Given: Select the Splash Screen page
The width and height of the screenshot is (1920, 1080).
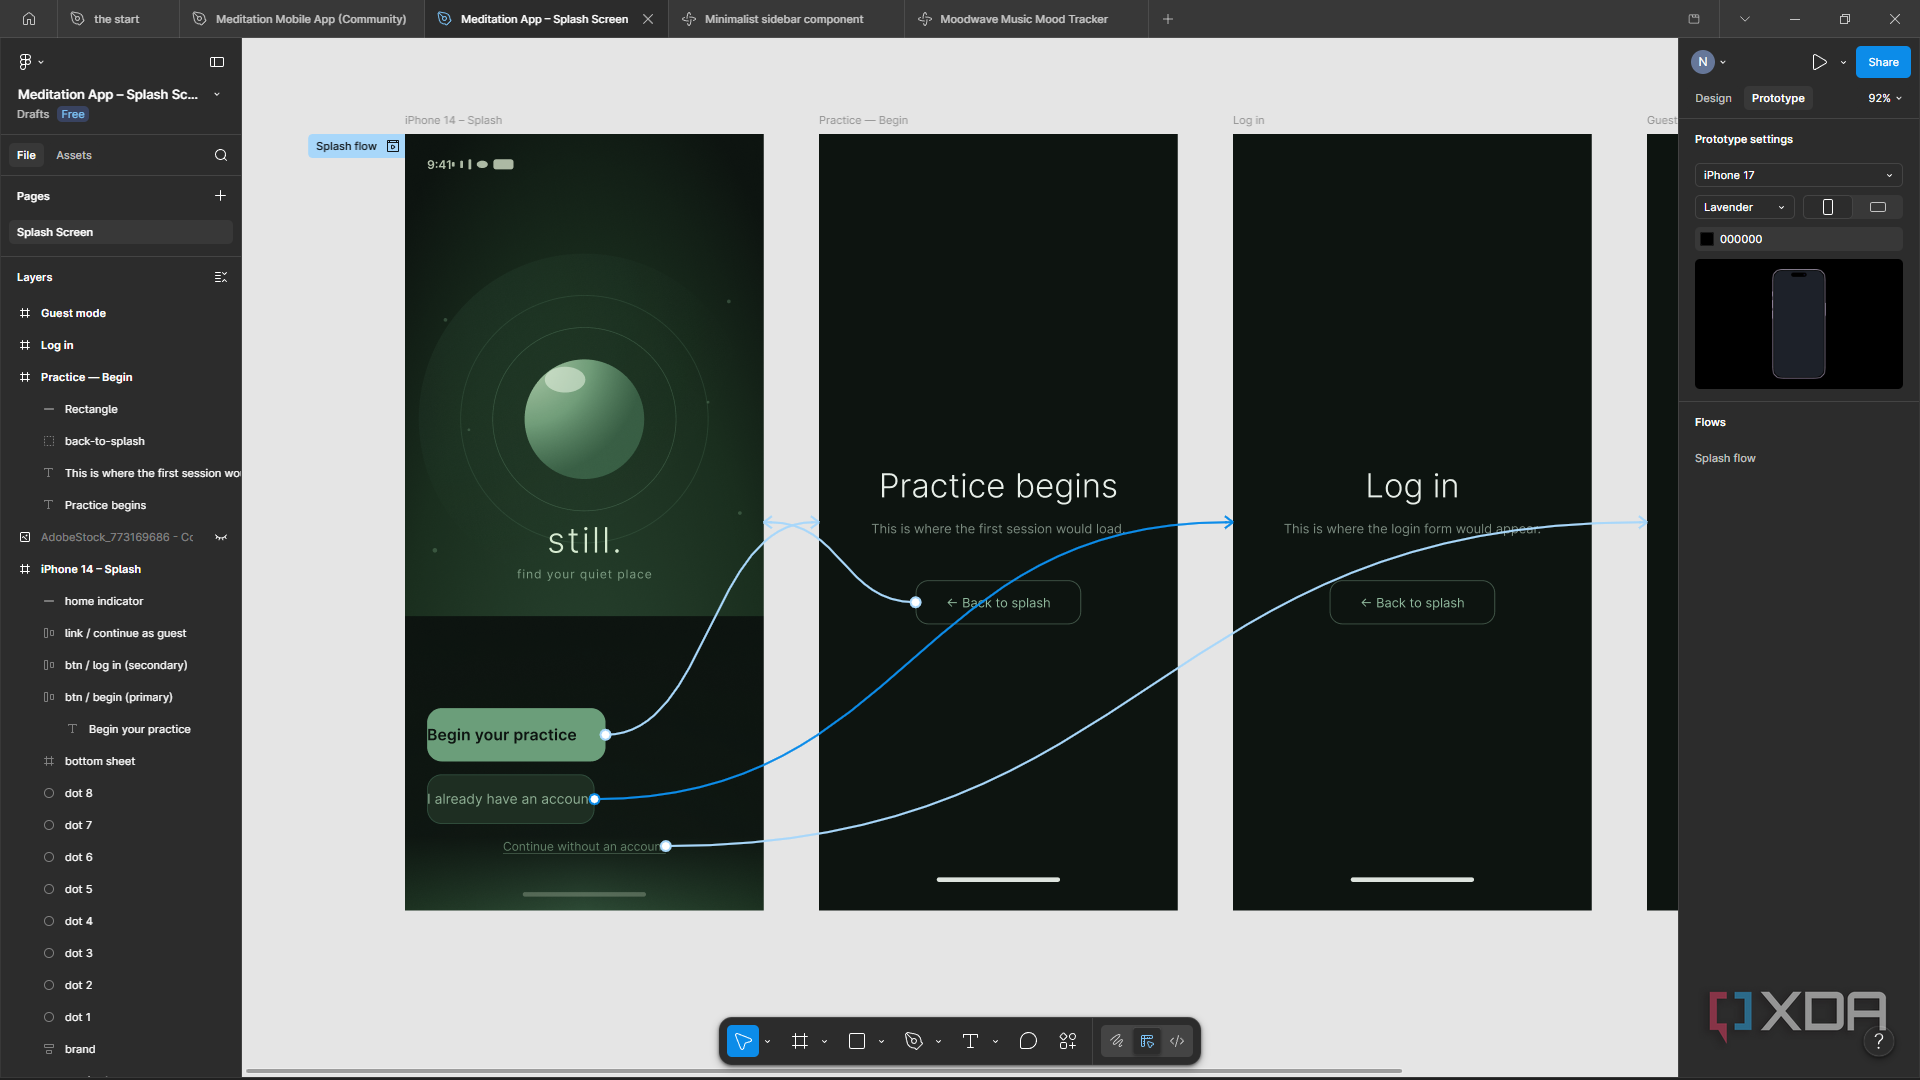Looking at the screenshot, I should tap(120, 232).
